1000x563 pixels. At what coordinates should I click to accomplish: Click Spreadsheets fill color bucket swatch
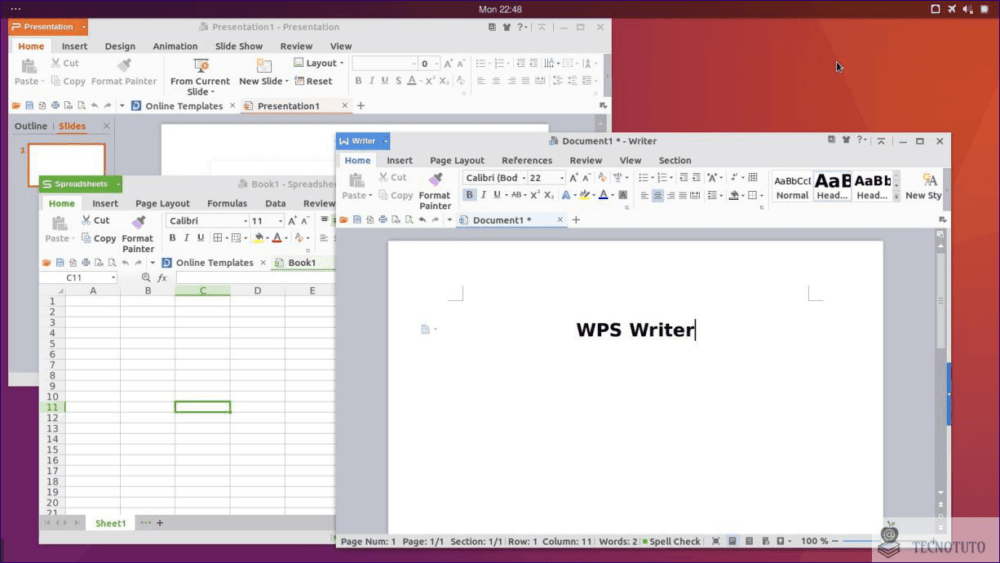click(x=258, y=238)
